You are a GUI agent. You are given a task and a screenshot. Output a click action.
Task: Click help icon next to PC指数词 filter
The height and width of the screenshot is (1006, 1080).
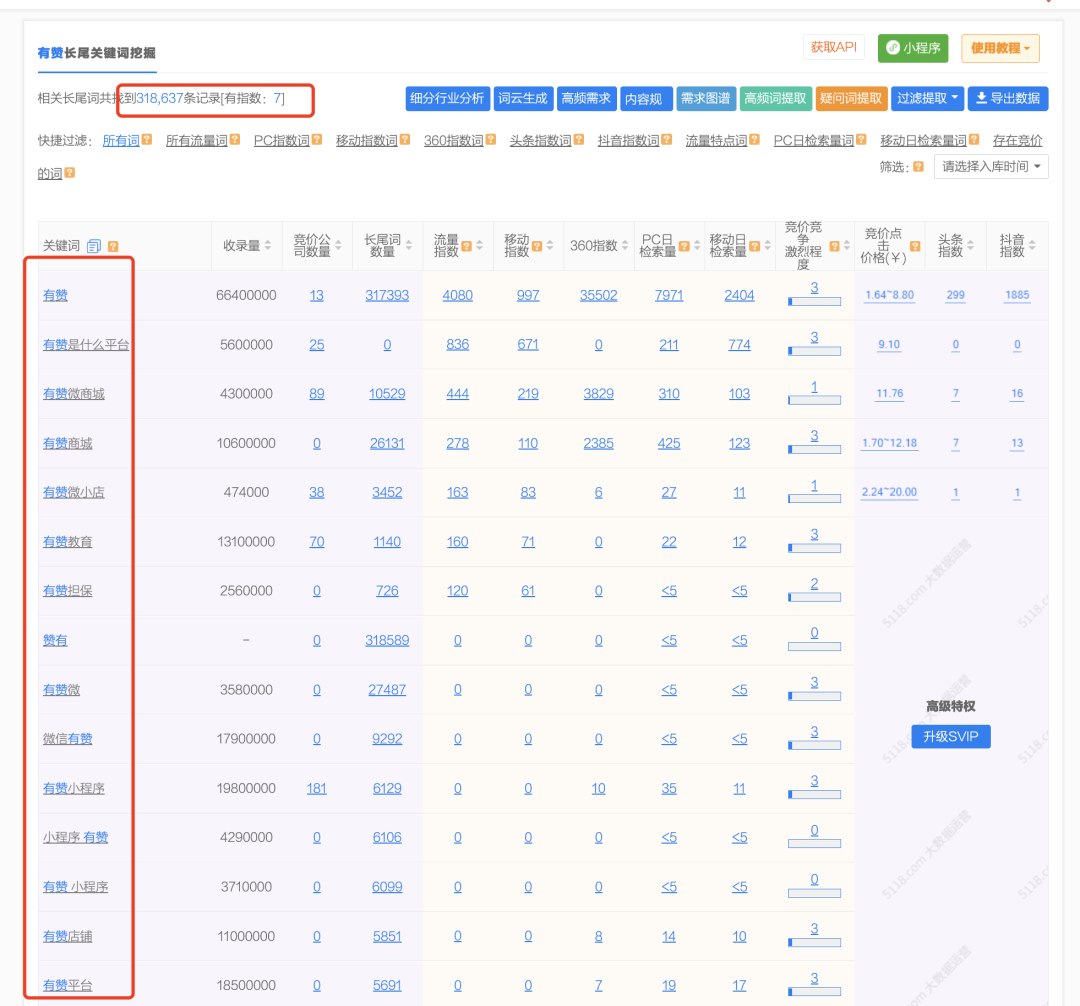[x=317, y=140]
